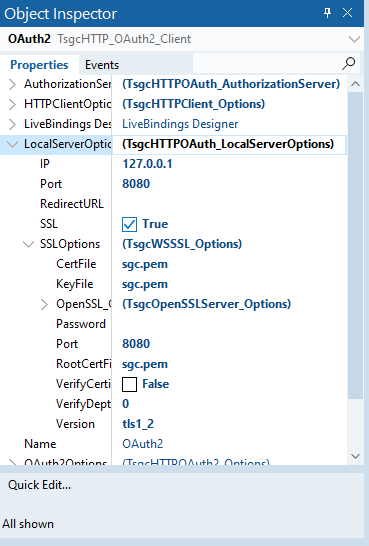Expand the HTTPClientOptions property node
Viewport: 369px width, 546px height.
point(12,104)
